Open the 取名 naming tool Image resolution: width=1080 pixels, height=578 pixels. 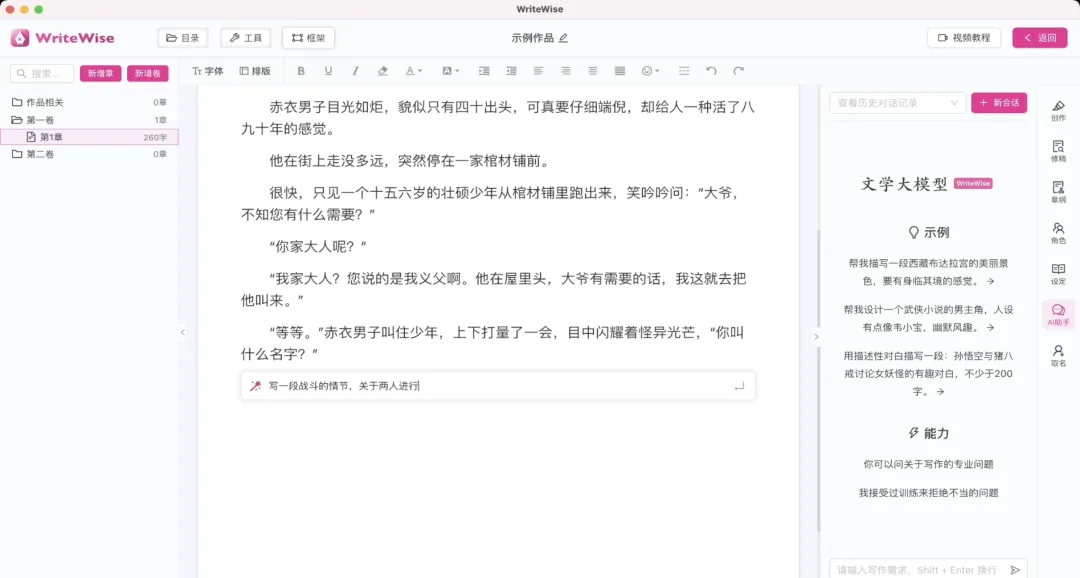click(1058, 356)
